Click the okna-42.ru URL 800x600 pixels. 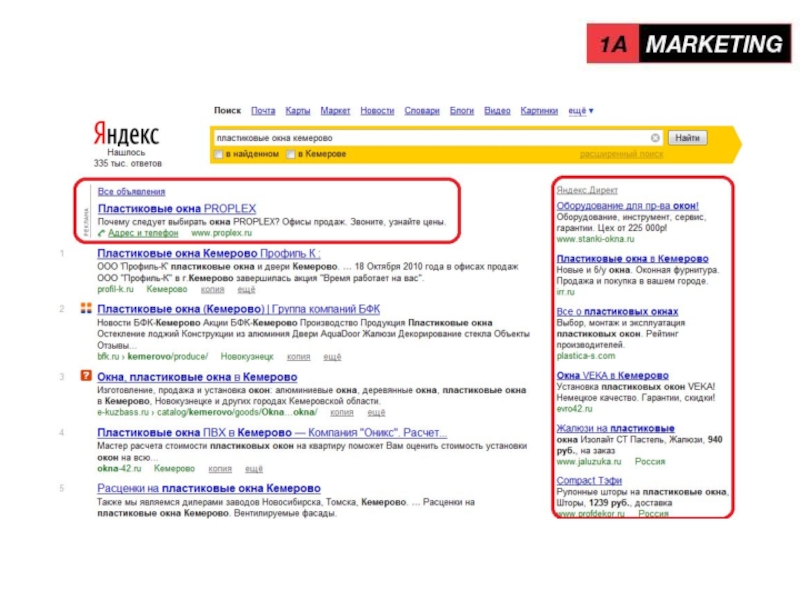coord(119,468)
